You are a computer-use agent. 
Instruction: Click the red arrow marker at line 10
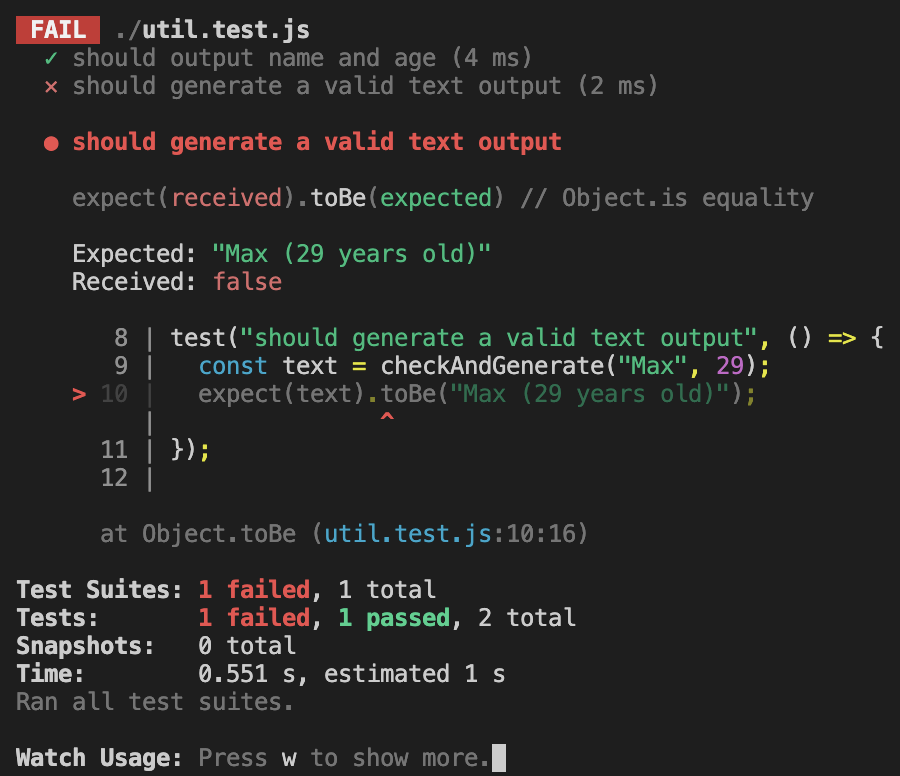pos(79,395)
